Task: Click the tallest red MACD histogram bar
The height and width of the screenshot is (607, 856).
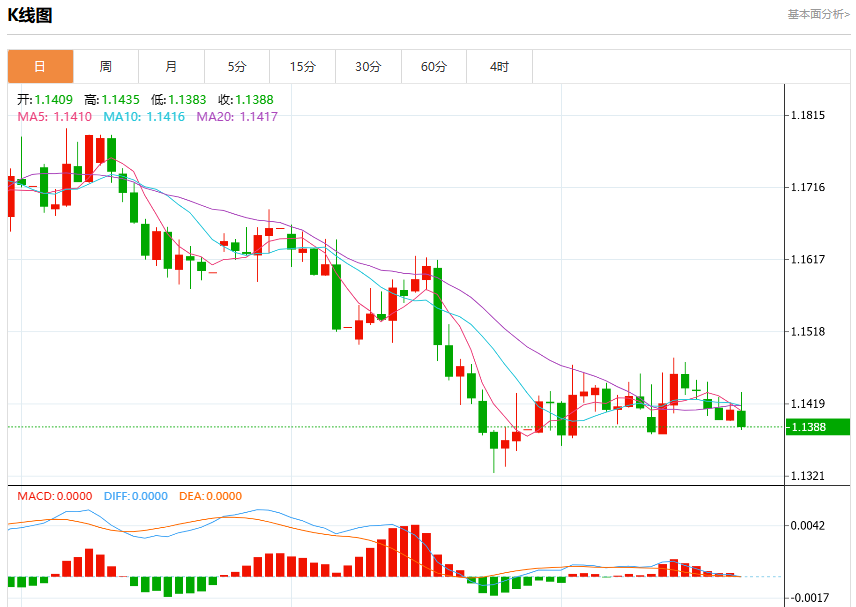Action: click(415, 551)
